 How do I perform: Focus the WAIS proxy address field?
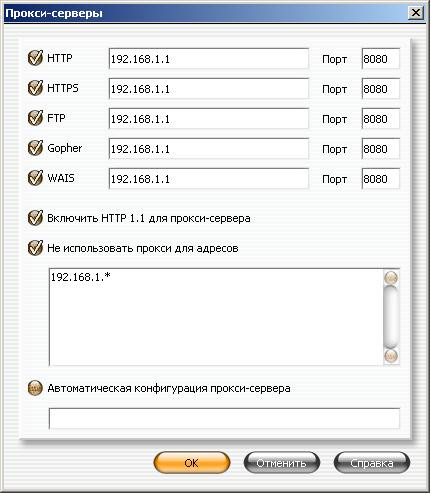pyautogui.click(x=209, y=179)
